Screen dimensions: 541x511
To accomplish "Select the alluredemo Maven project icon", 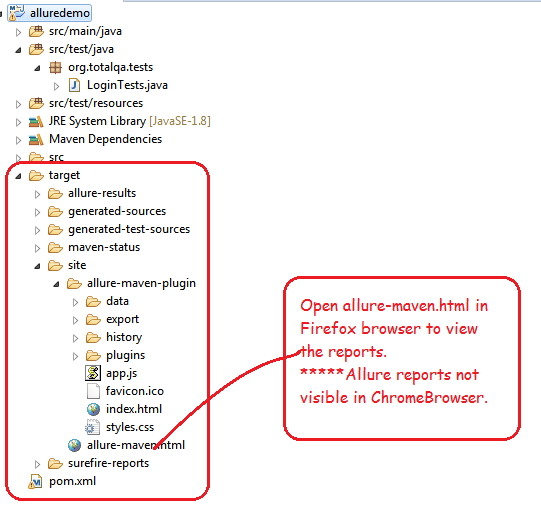I will click(17, 13).
